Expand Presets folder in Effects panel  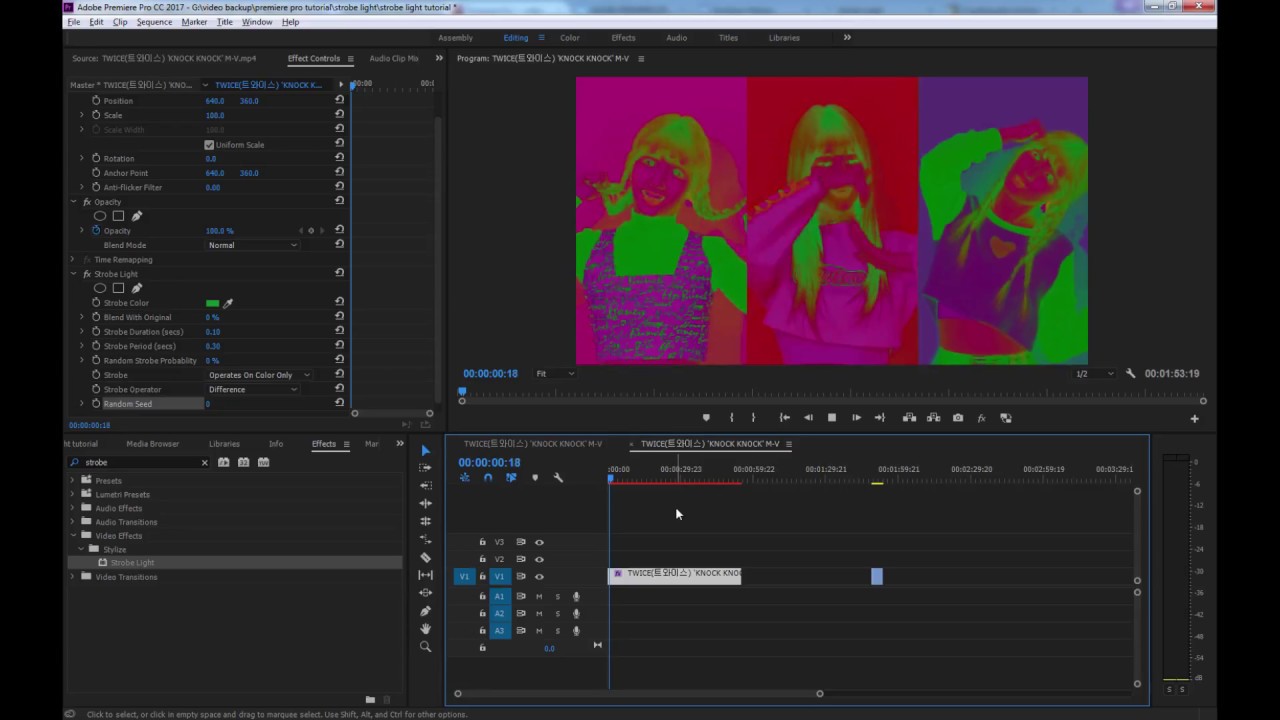tap(72, 481)
